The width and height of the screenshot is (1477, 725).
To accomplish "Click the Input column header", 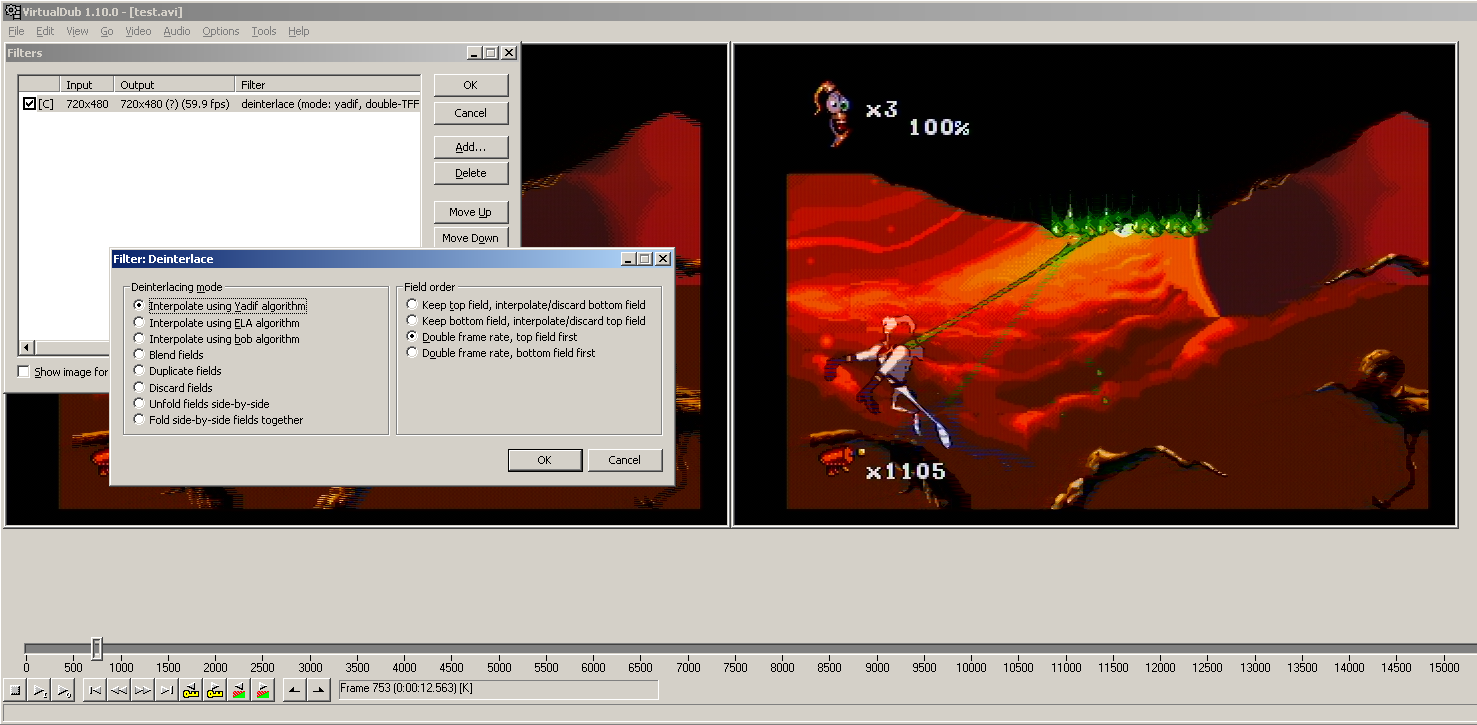I will coord(87,85).
